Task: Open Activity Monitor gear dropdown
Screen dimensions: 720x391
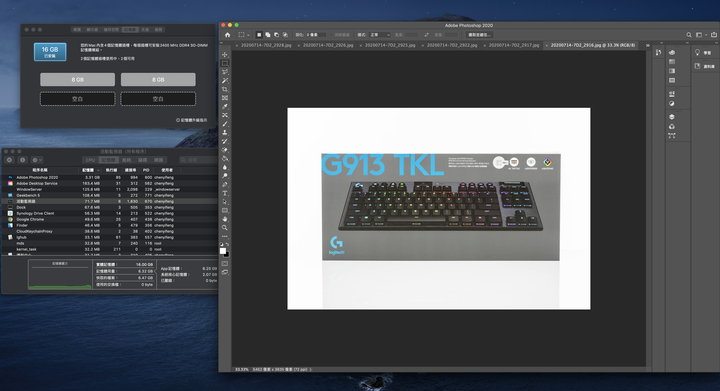Action: pyautogui.click(x=37, y=160)
